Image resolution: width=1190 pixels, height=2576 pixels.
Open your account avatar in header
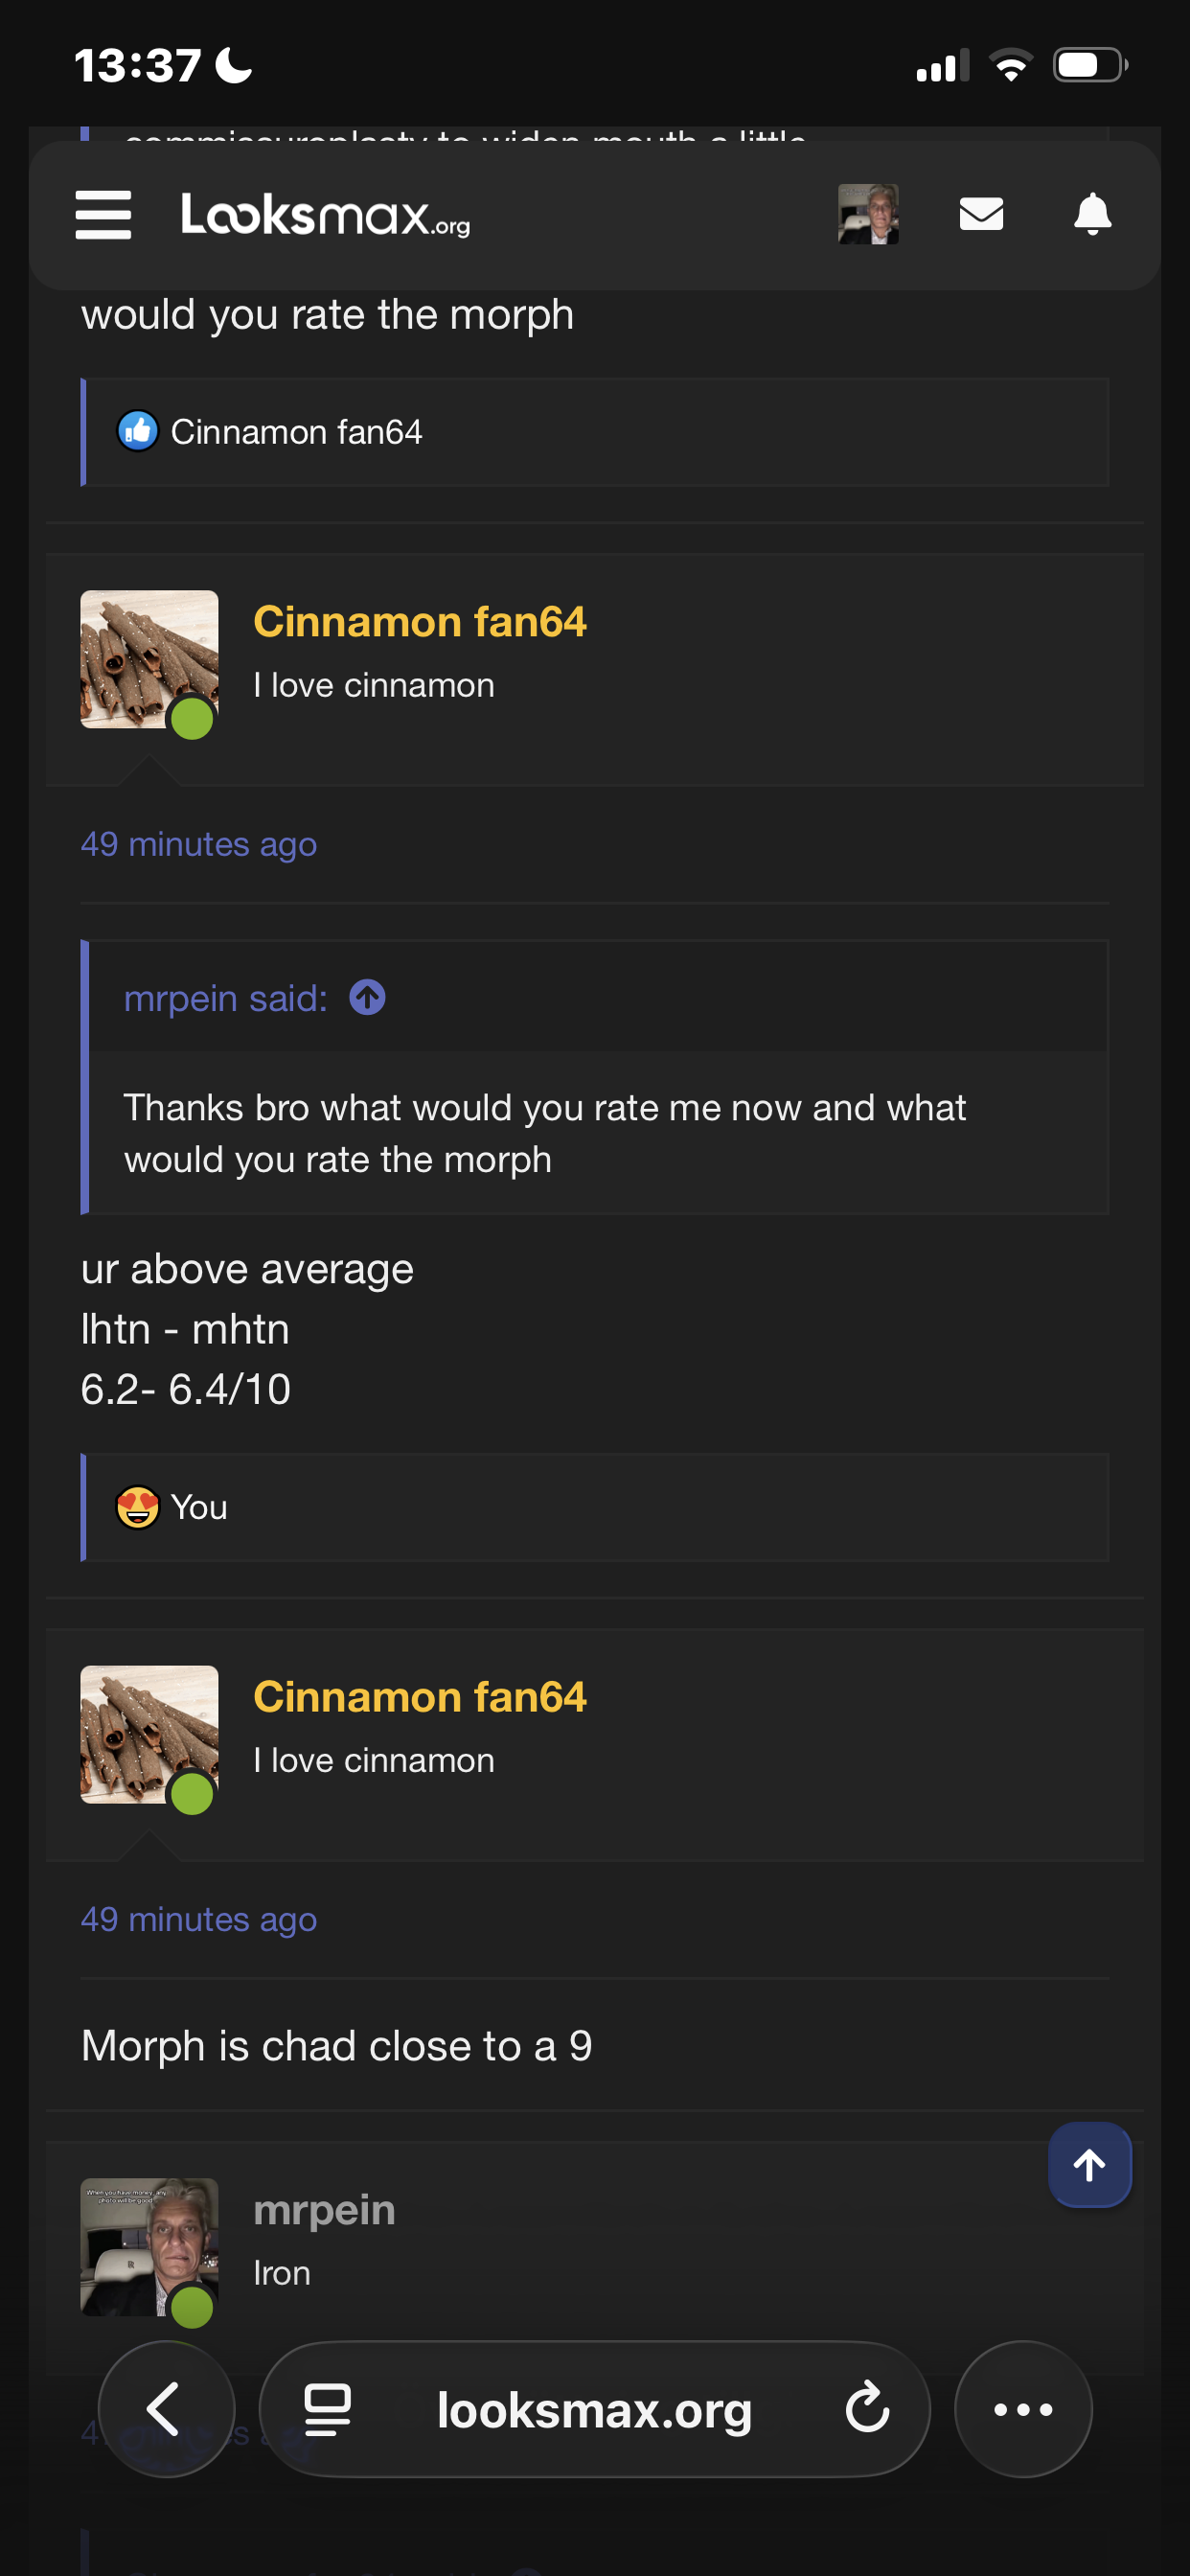pyautogui.click(x=868, y=214)
